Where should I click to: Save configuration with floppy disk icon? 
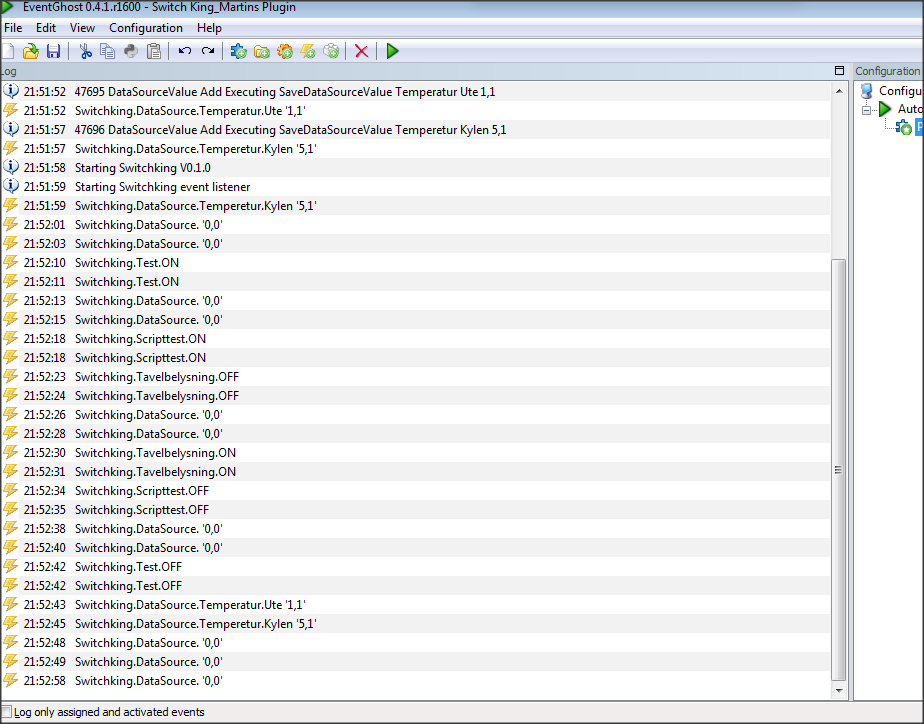(54, 51)
